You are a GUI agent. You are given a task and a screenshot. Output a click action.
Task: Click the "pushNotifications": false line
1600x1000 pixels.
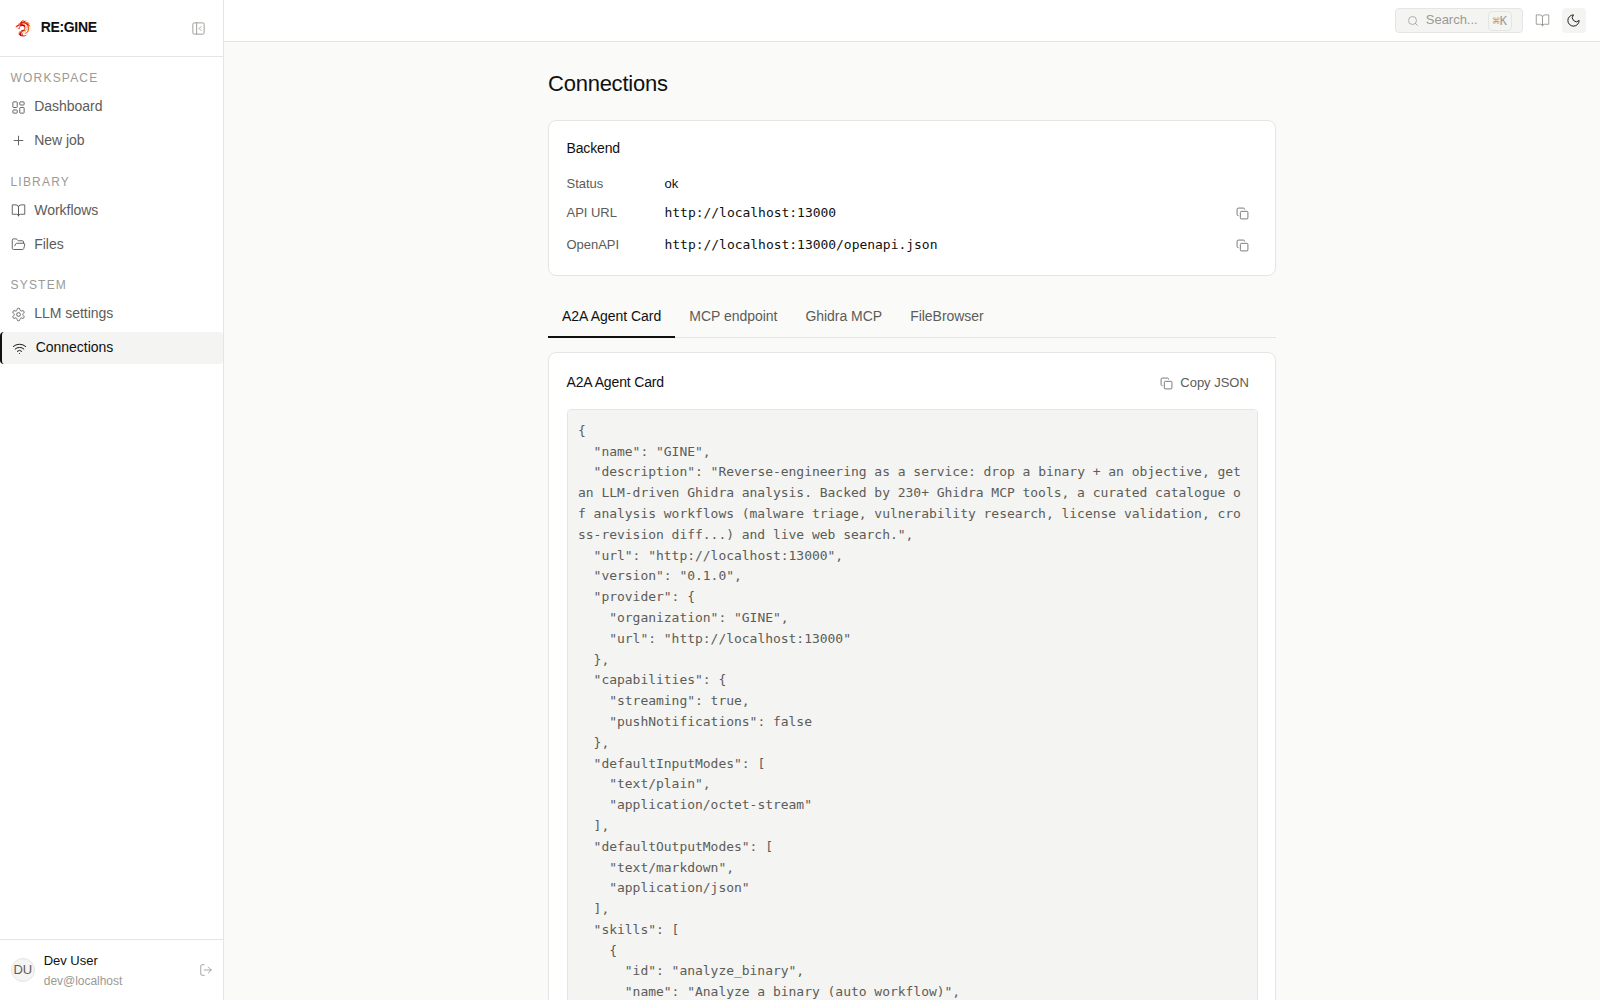(x=711, y=722)
